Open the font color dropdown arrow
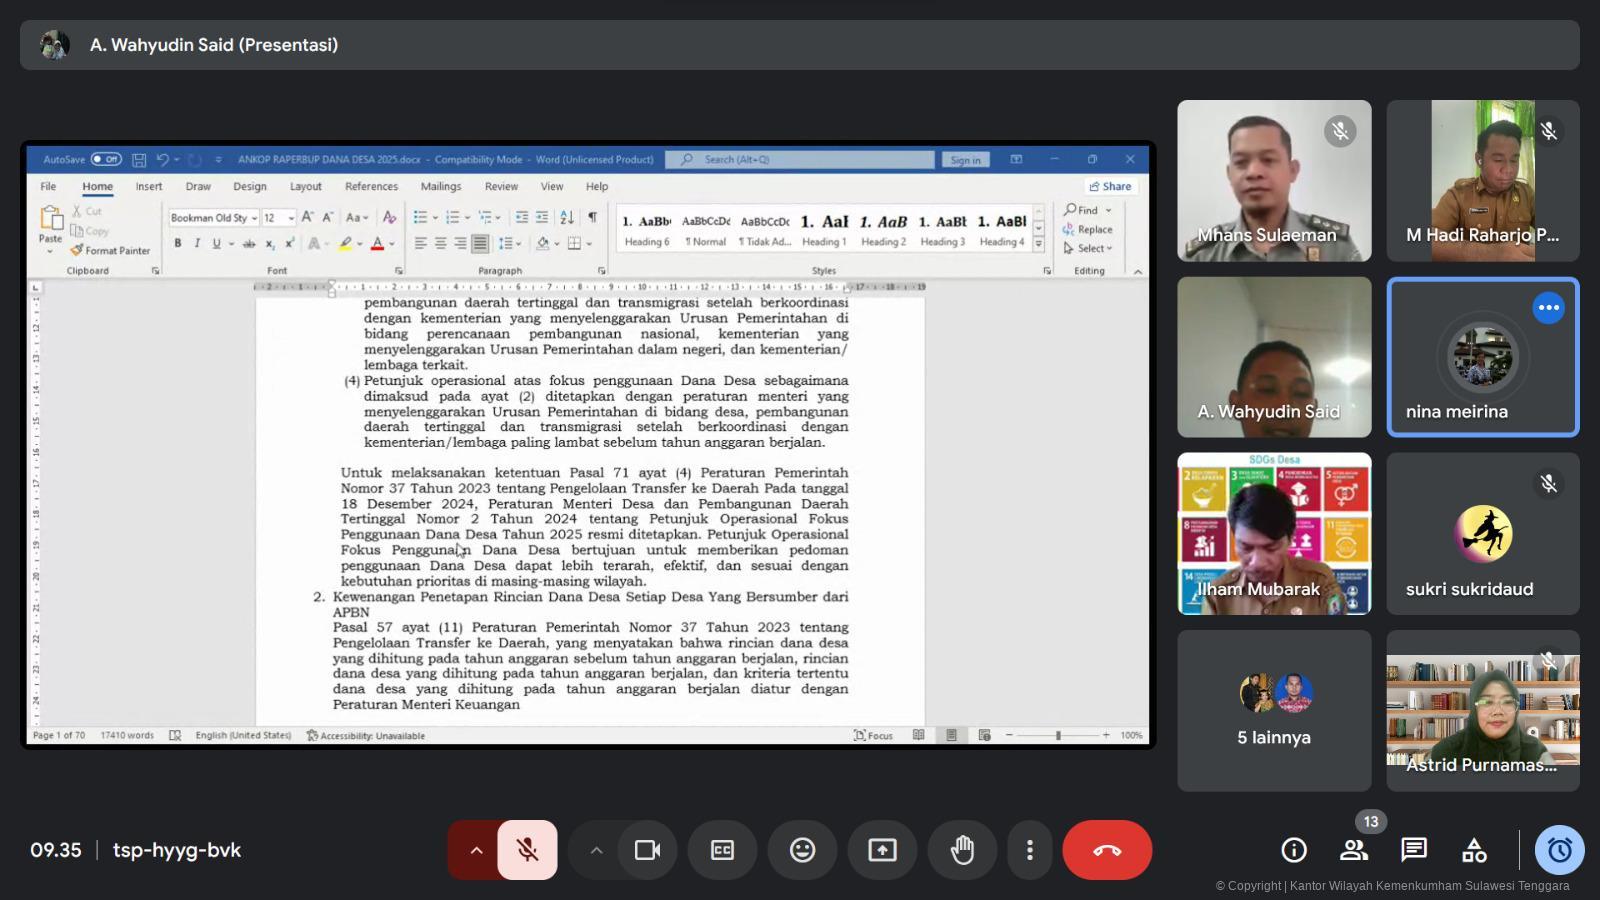 point(392,244)
